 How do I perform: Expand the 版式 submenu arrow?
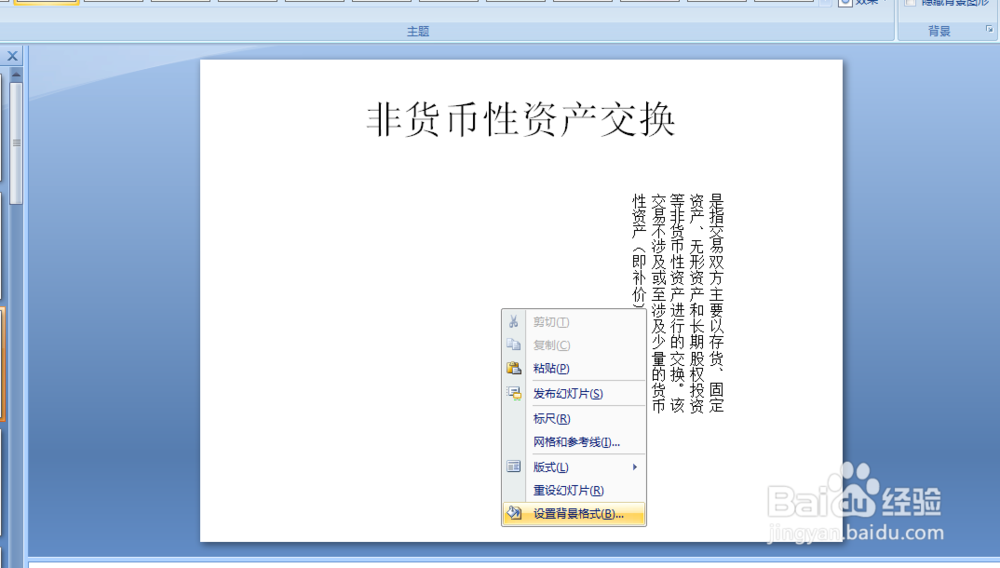click(635, 467)
